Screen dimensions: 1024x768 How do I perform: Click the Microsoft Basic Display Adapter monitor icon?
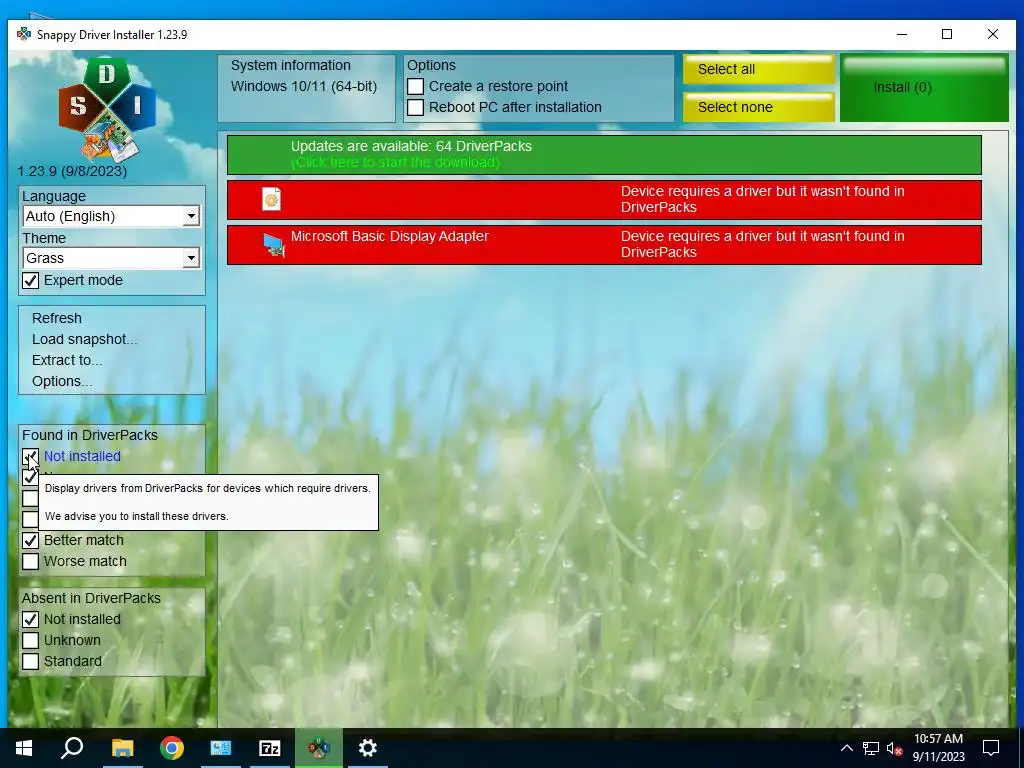[274, 245]
